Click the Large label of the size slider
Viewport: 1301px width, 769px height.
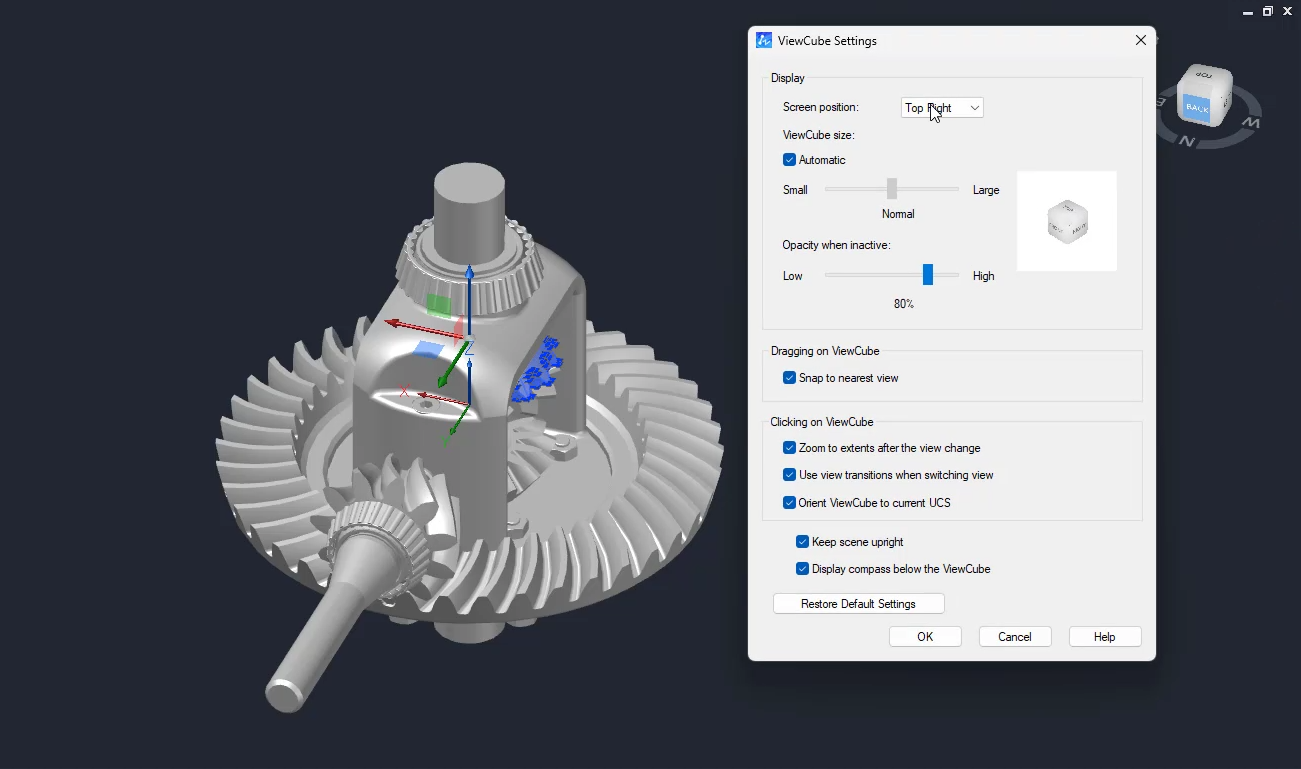click(986, 190)
